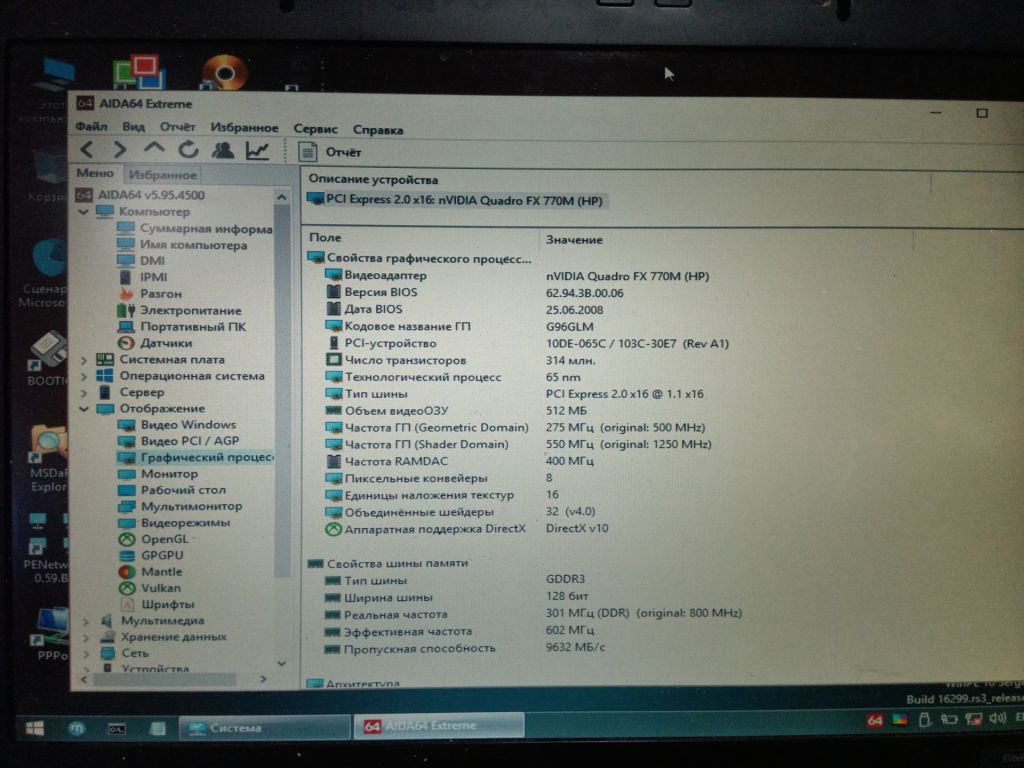Screen dimensions: 1024x768
Task: Open the Отчёт menu in menu bar
Action: (178, 127)
